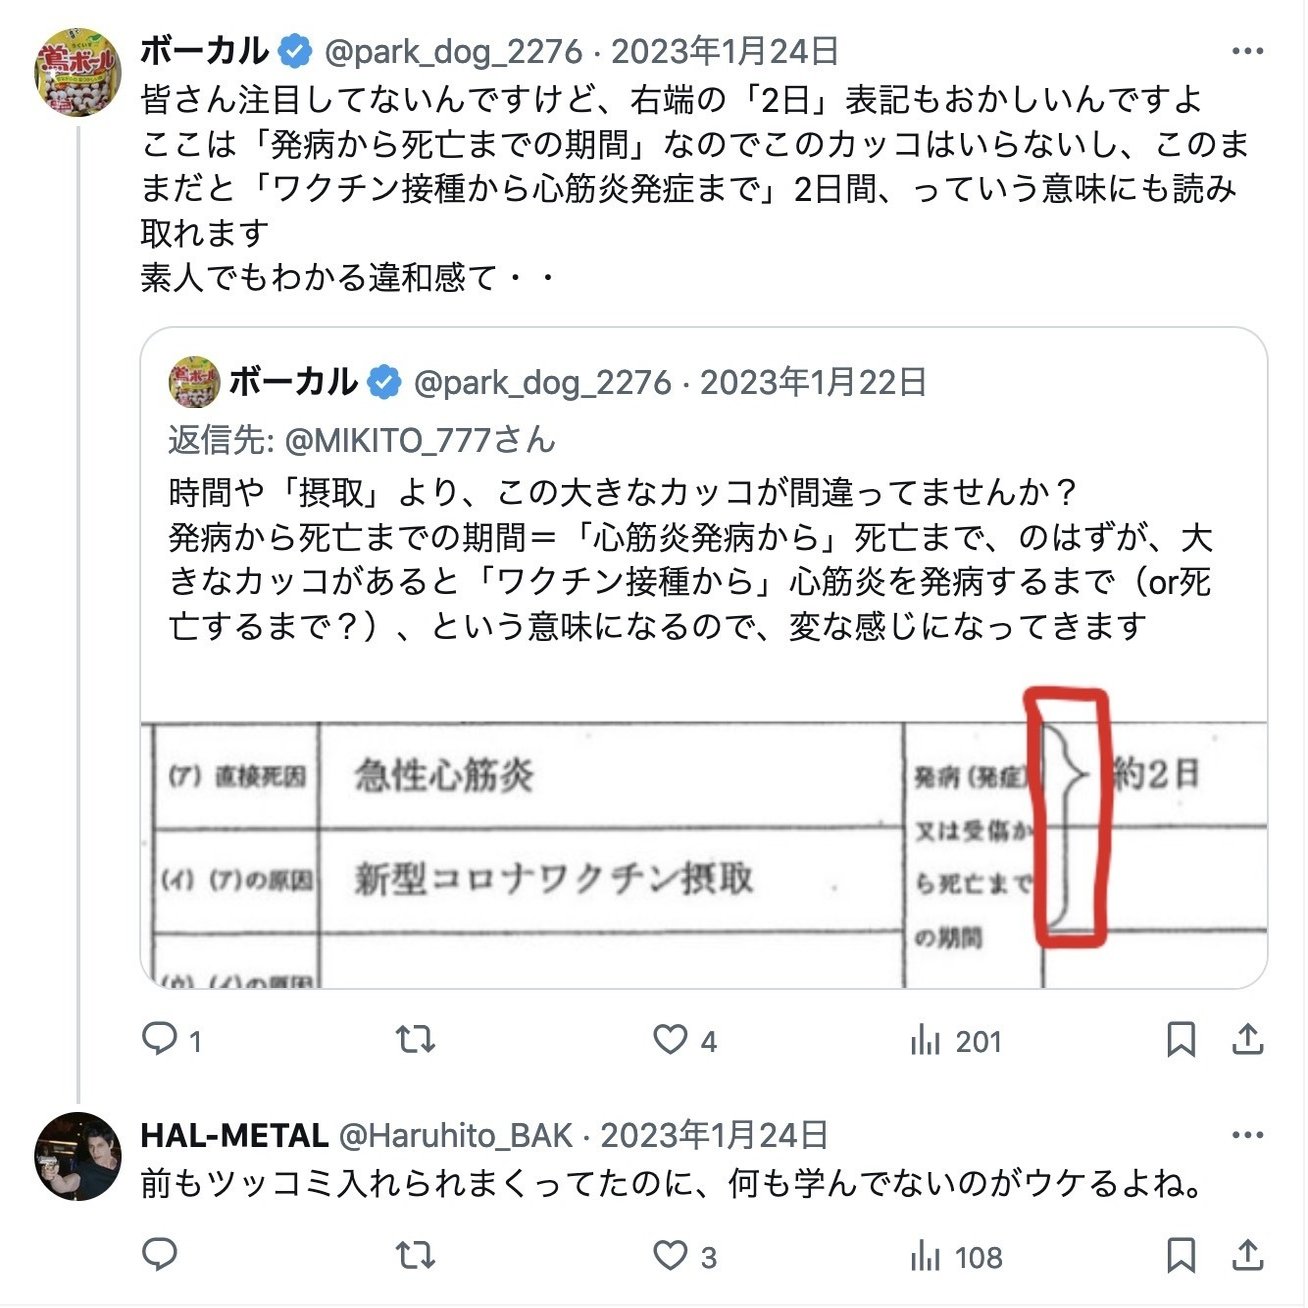Bookmark the ボーカル main tweet
Screen dimensions: 1308x1308
coord(1181,1040)
